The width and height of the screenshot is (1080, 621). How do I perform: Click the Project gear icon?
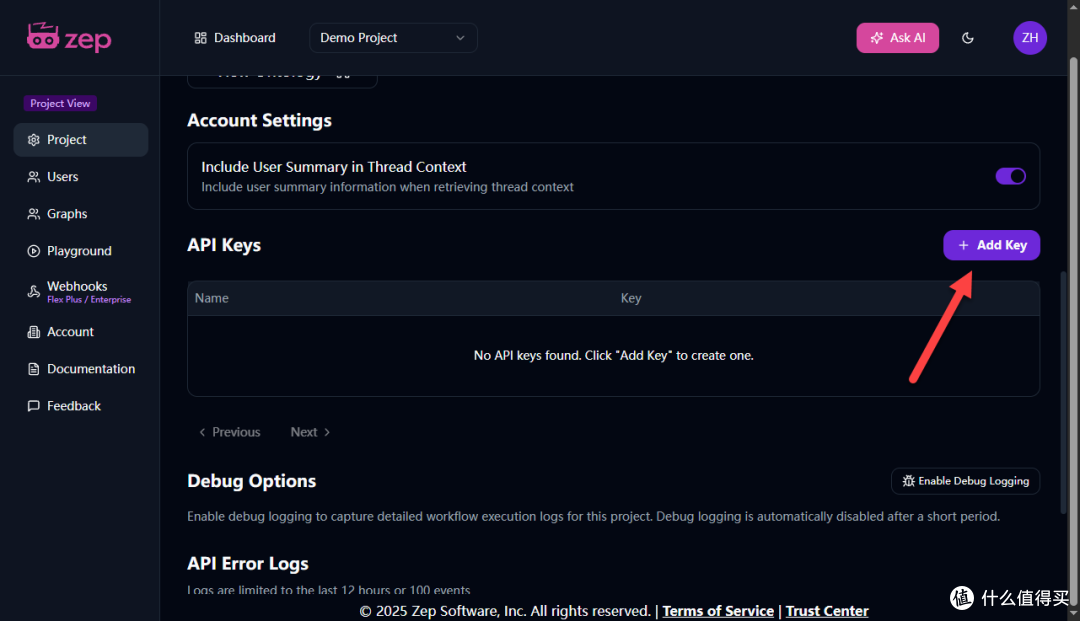pyautogui.click(x=33, y=140)
